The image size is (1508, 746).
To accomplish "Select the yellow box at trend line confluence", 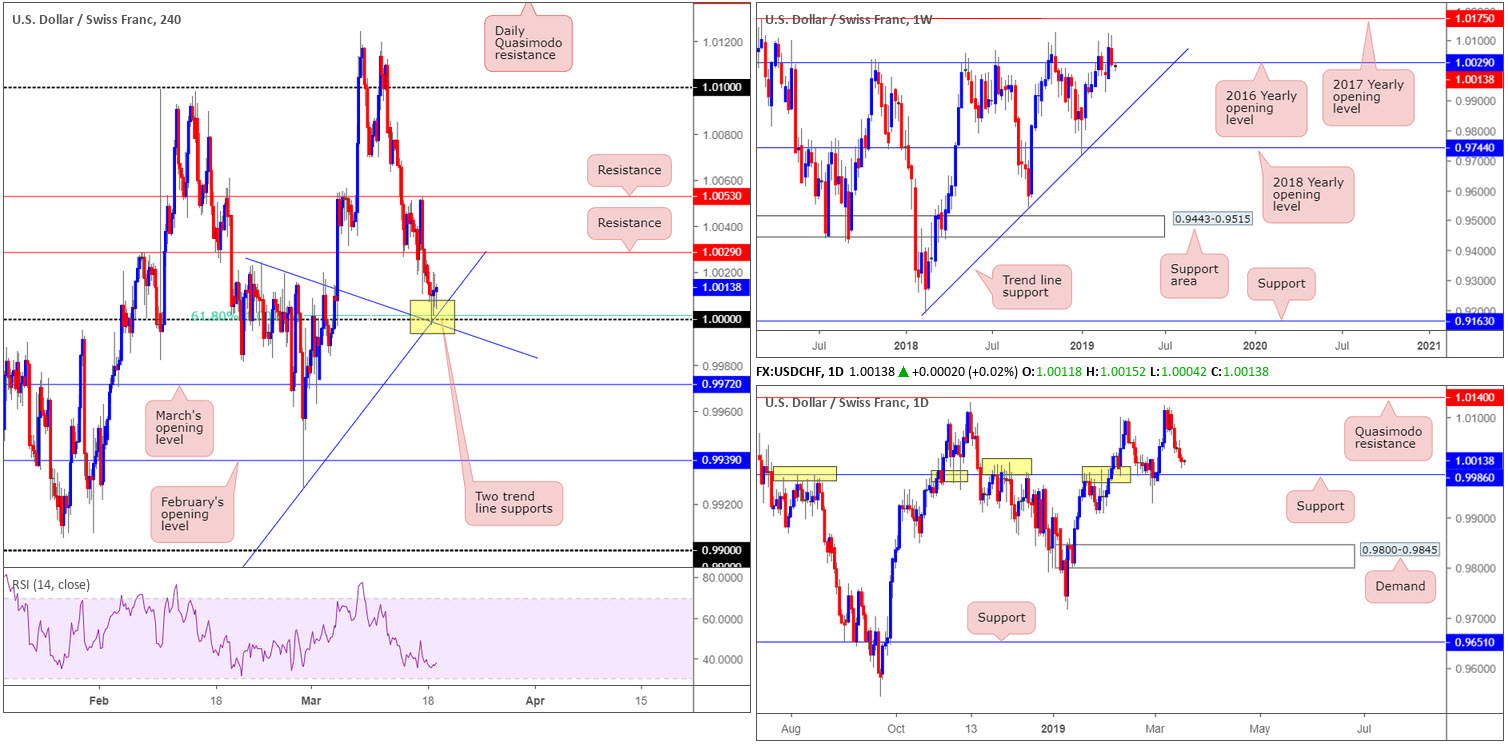I will 432,316.
